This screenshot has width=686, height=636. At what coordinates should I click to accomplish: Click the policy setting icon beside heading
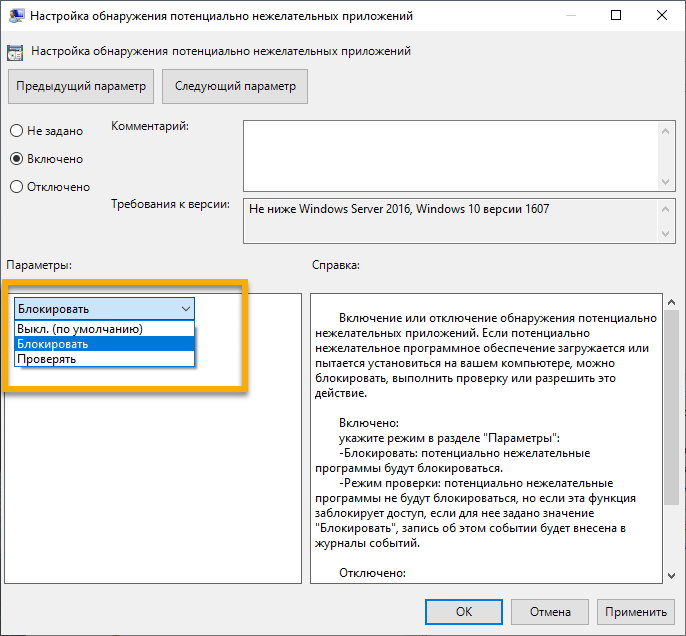[x=15, y=52]
